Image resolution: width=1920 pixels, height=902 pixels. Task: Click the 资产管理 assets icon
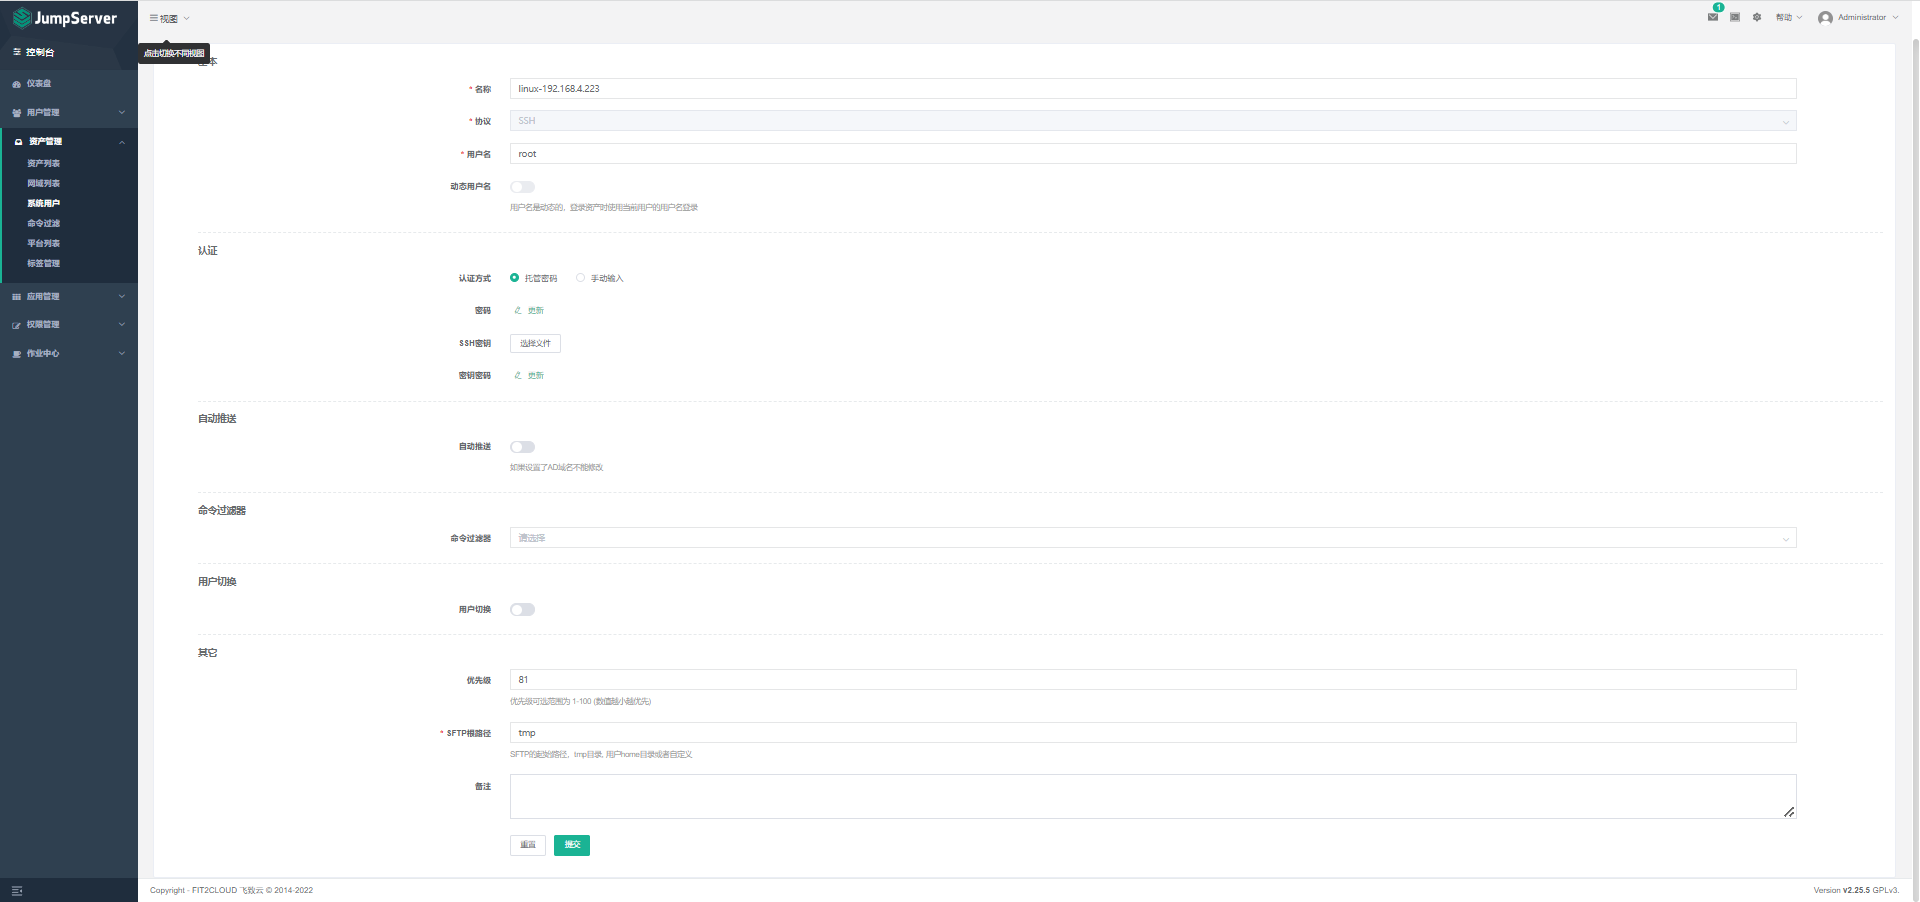click(18, 142)
